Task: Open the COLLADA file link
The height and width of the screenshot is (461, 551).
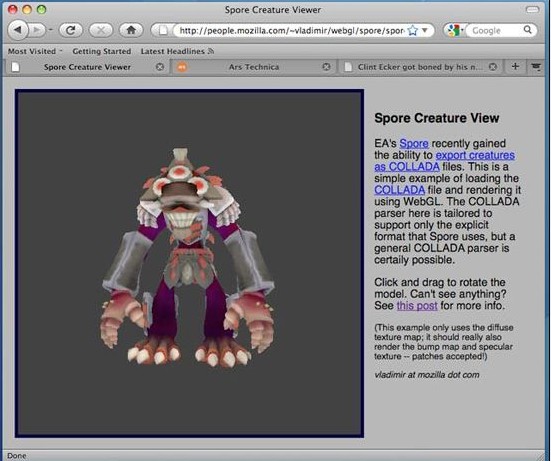Action: pyautogui.click(x=400, y=190)
